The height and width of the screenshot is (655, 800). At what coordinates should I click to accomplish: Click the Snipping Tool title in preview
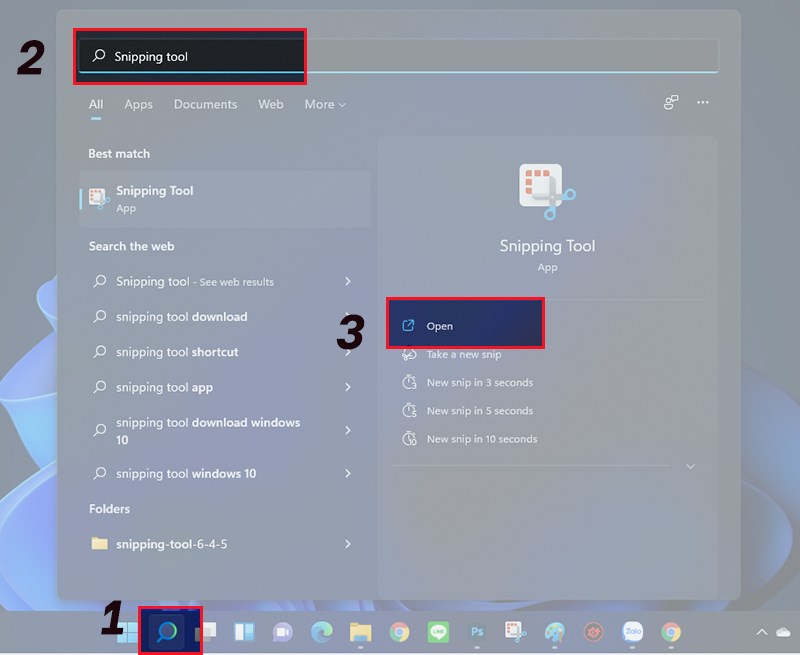click(547, 246)
